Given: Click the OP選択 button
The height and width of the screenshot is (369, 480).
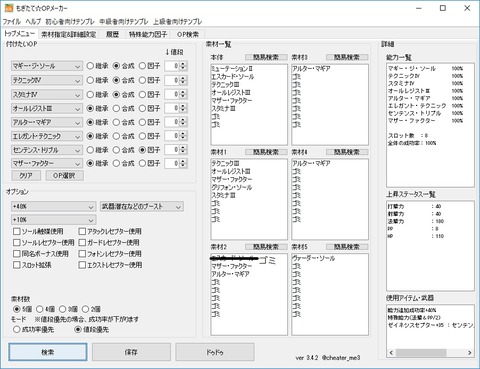Looking at the screenshot, I should click(64, 176).
